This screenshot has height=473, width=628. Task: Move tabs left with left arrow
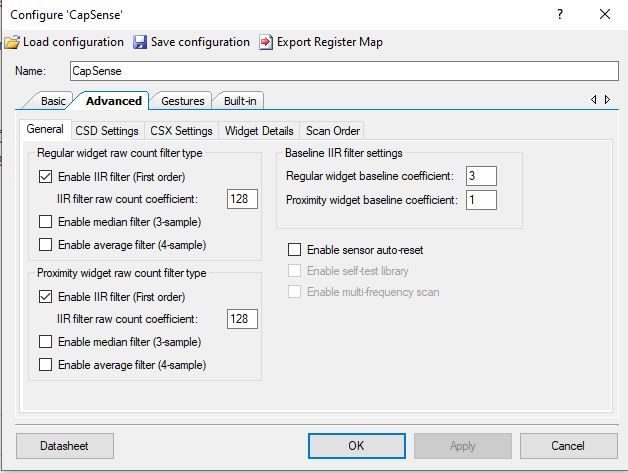[x=594, y=99]
